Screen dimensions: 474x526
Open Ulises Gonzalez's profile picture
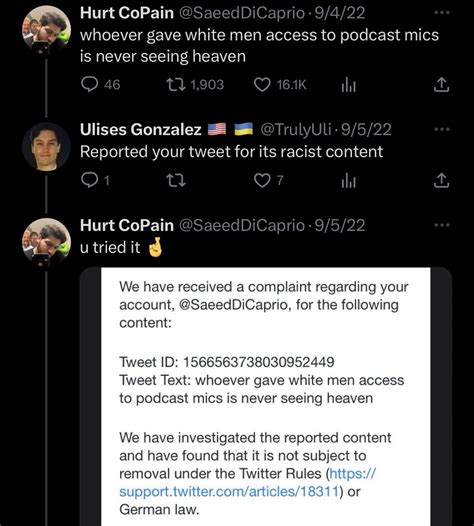click(47, 147)
